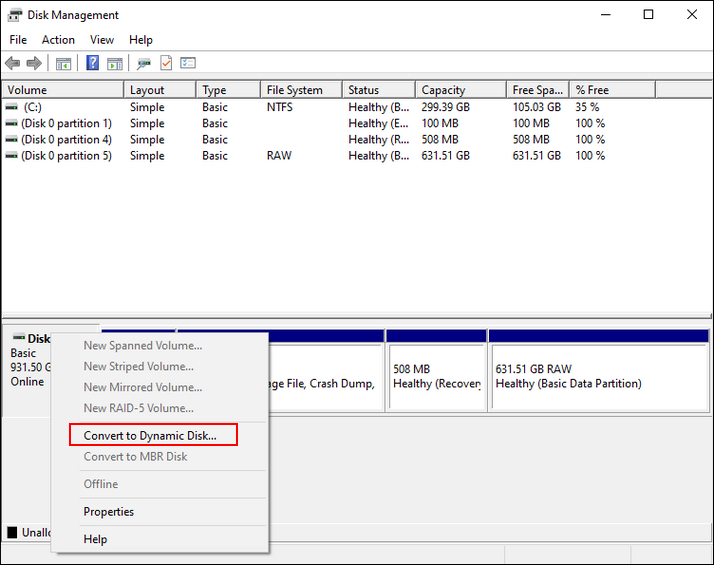Click greyed New Mirrored Volume... entry

click(143, 387)
